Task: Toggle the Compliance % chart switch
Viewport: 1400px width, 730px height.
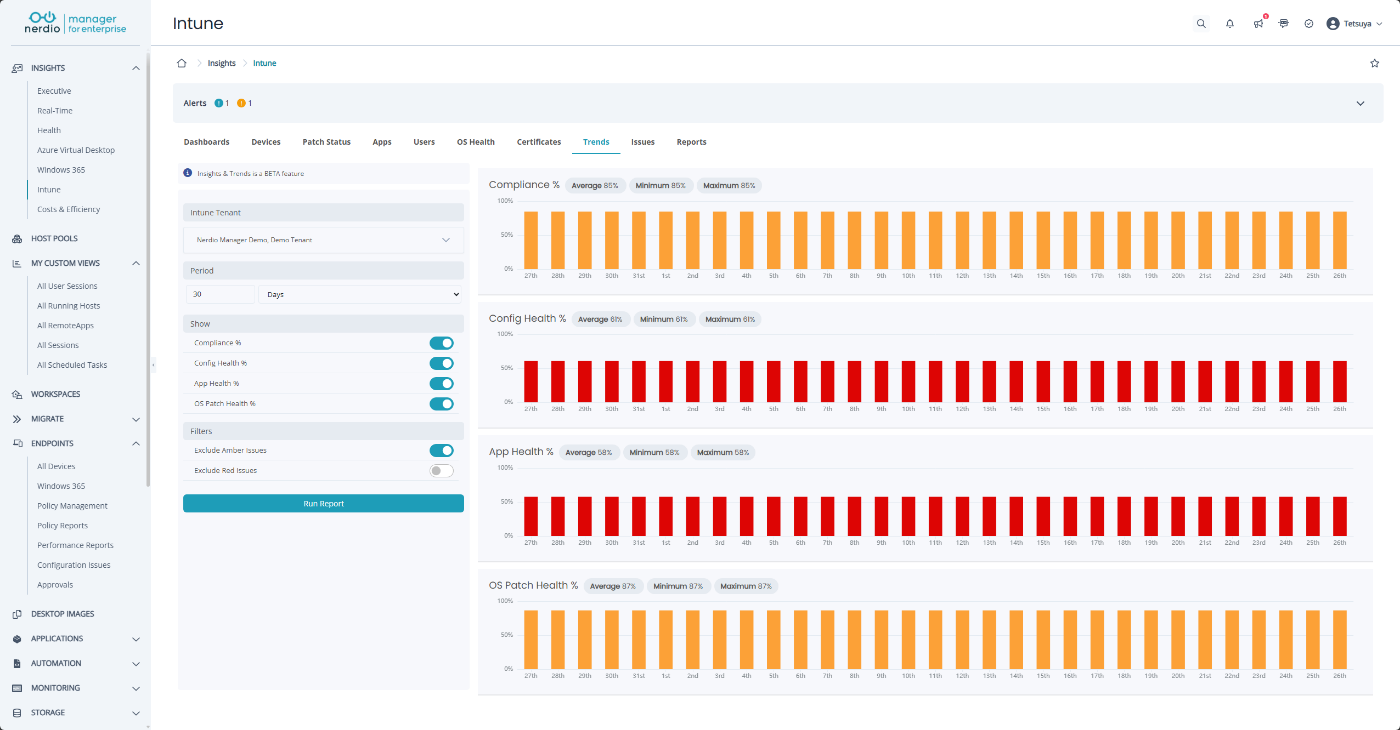Action: (441, 343)
